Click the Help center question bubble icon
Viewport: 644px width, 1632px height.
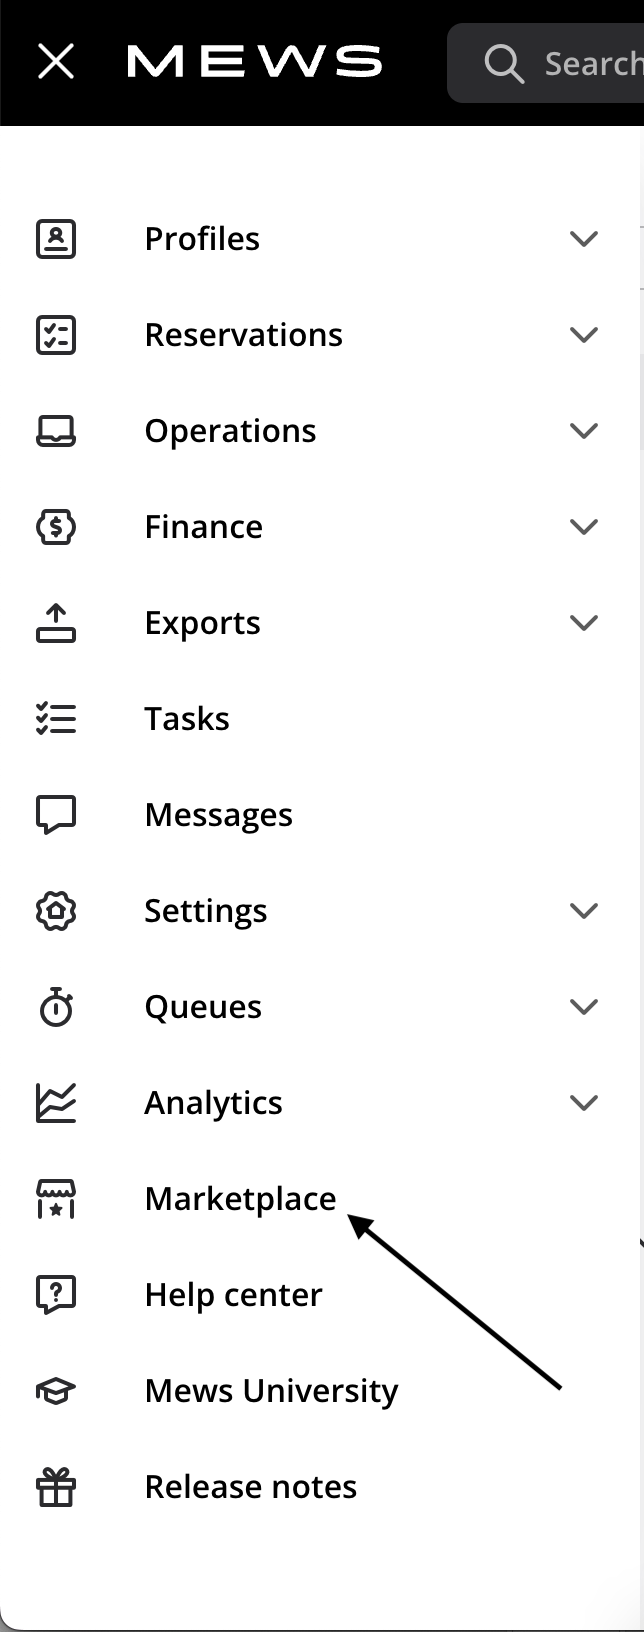click(x=56, y=1295)
